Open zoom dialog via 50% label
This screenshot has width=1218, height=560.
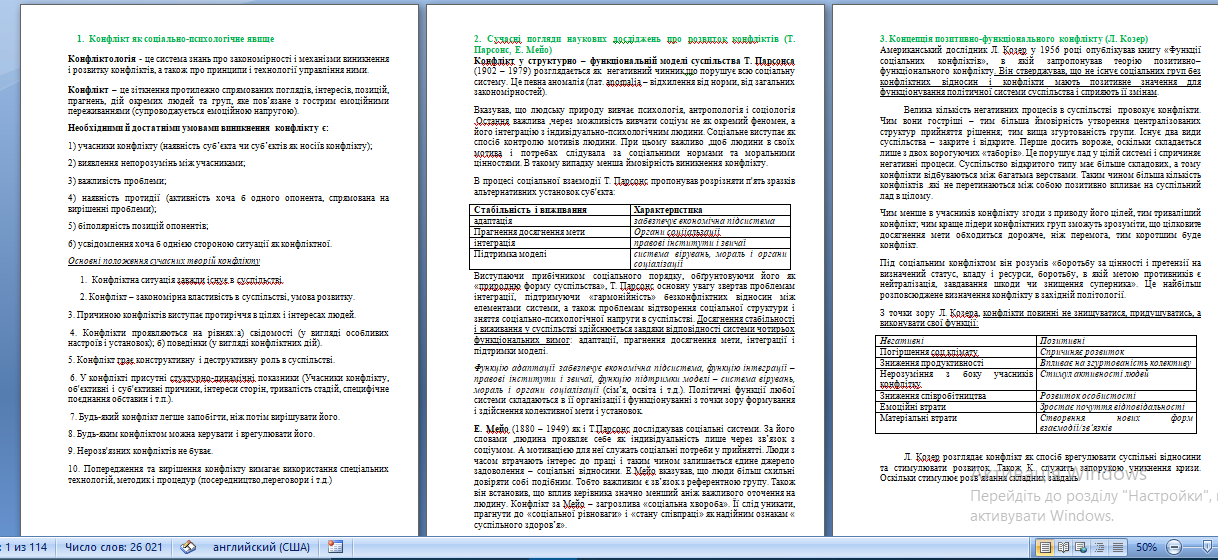click(x=1147, y=547)
